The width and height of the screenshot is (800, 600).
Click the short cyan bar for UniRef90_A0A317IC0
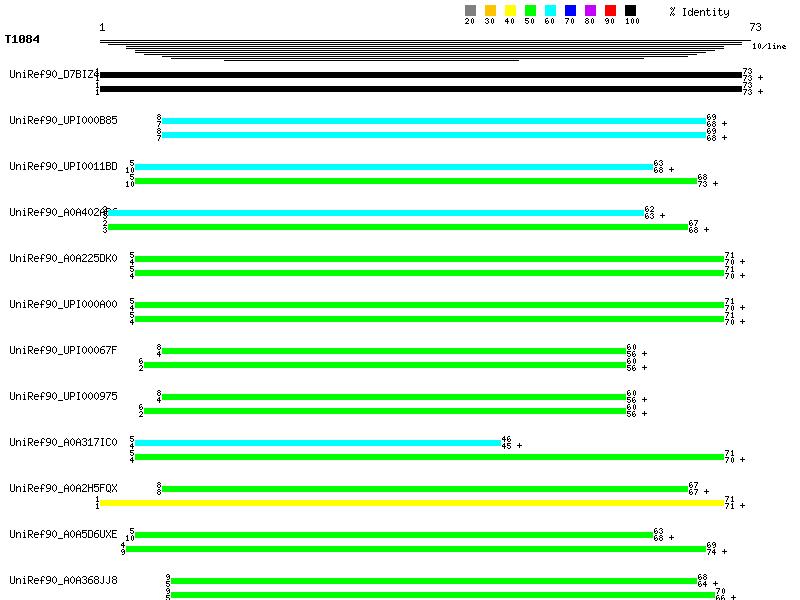tap(317, 442)
